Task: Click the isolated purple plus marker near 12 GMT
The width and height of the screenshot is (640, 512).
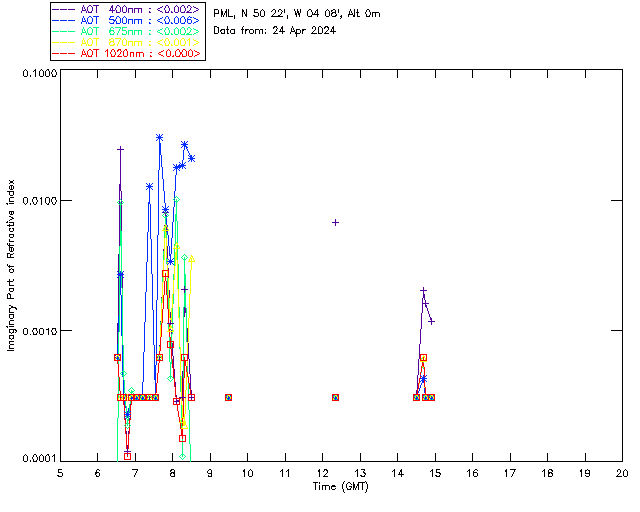Action: pos(336,222)
